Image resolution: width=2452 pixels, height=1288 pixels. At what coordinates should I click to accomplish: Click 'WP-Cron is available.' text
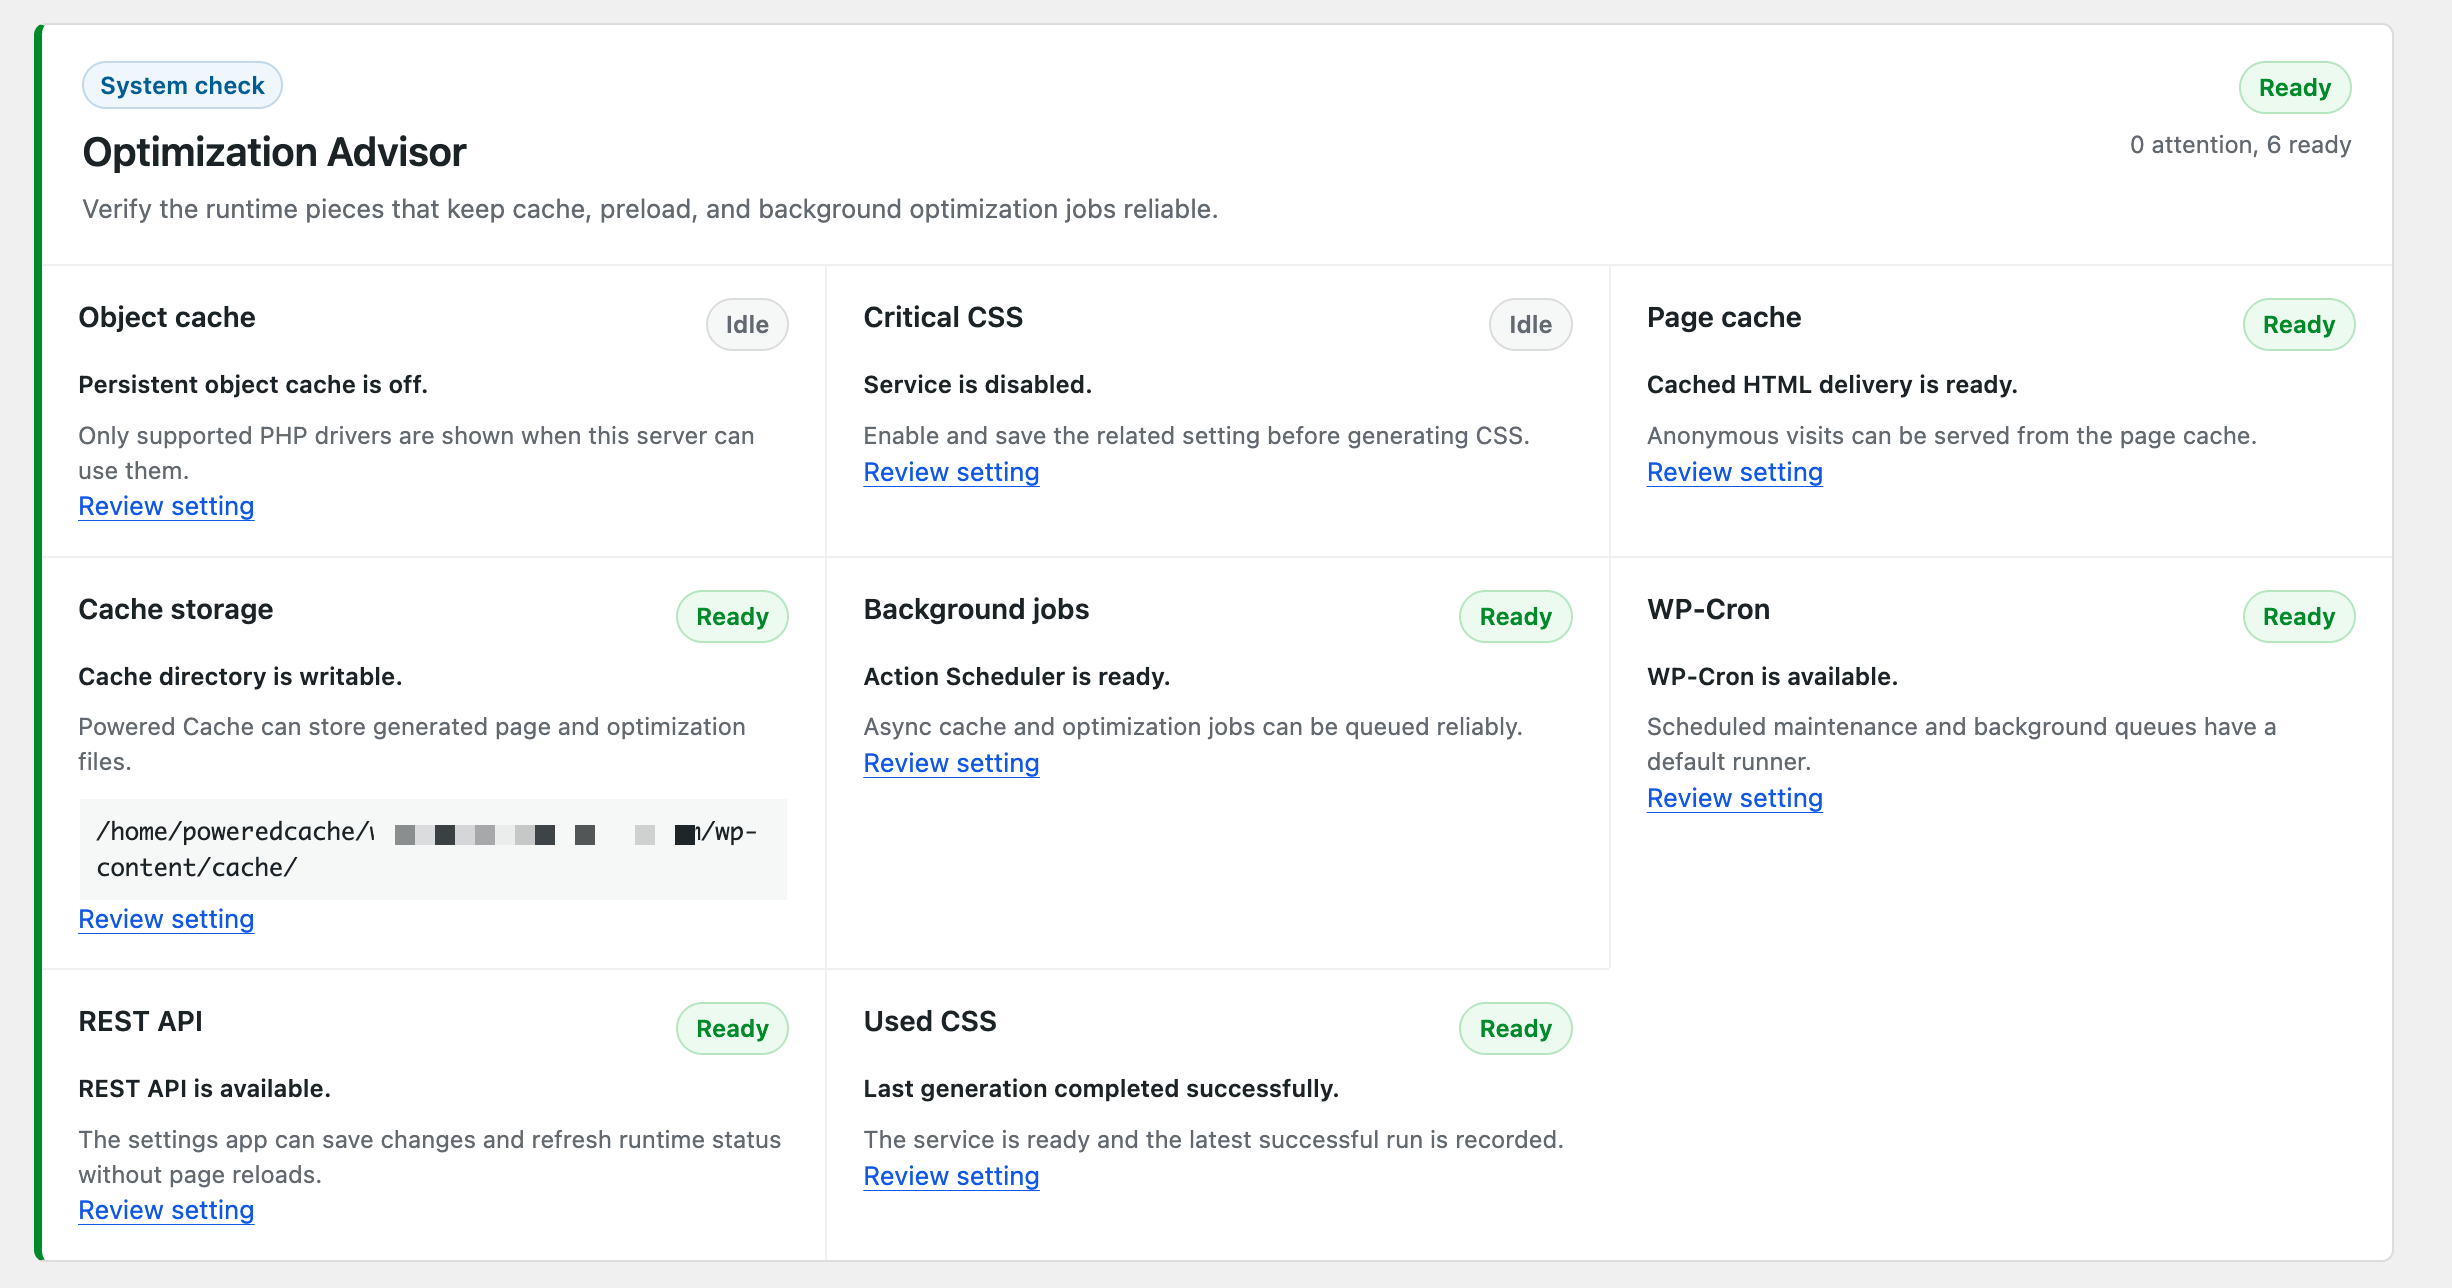point(1772,677)
